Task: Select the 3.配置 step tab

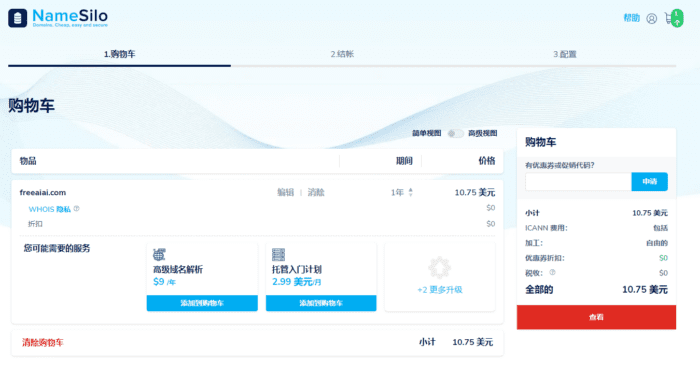Action: click(565, 54)
